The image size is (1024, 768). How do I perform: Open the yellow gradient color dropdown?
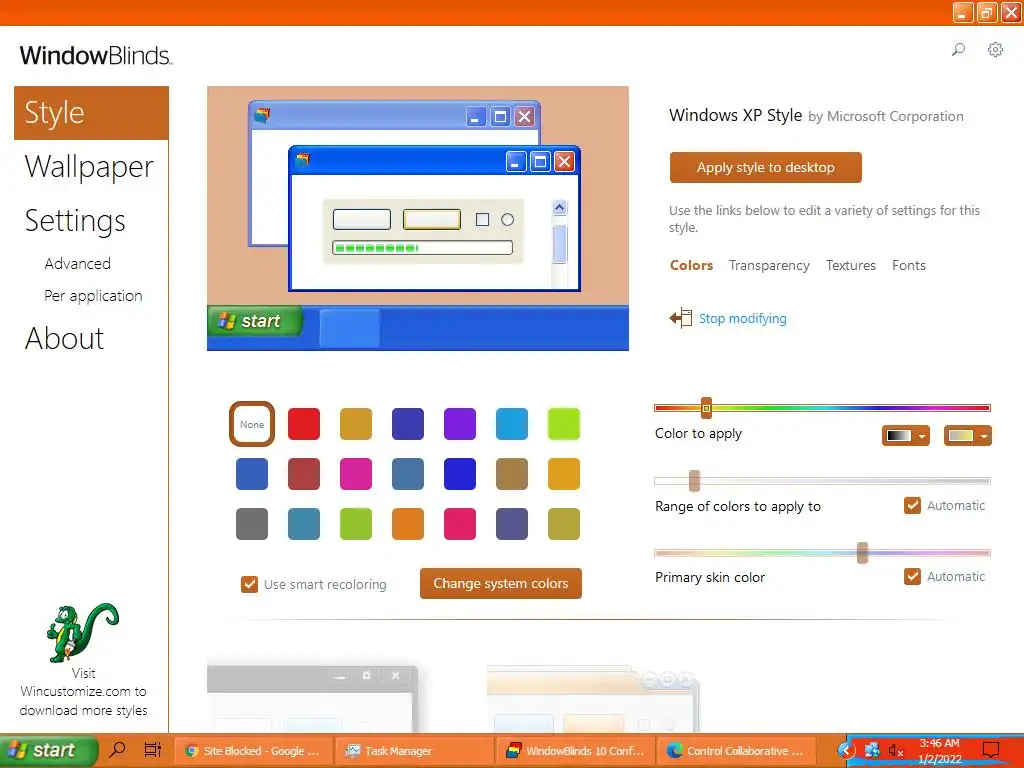tap(967, 436)
